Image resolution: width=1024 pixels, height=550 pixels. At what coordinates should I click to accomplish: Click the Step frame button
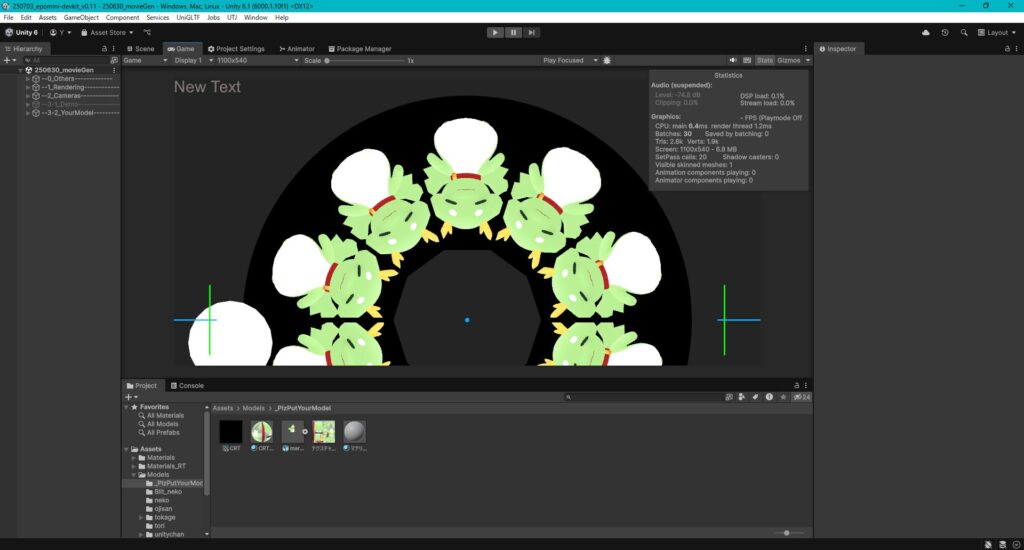(x=532, y=33)
